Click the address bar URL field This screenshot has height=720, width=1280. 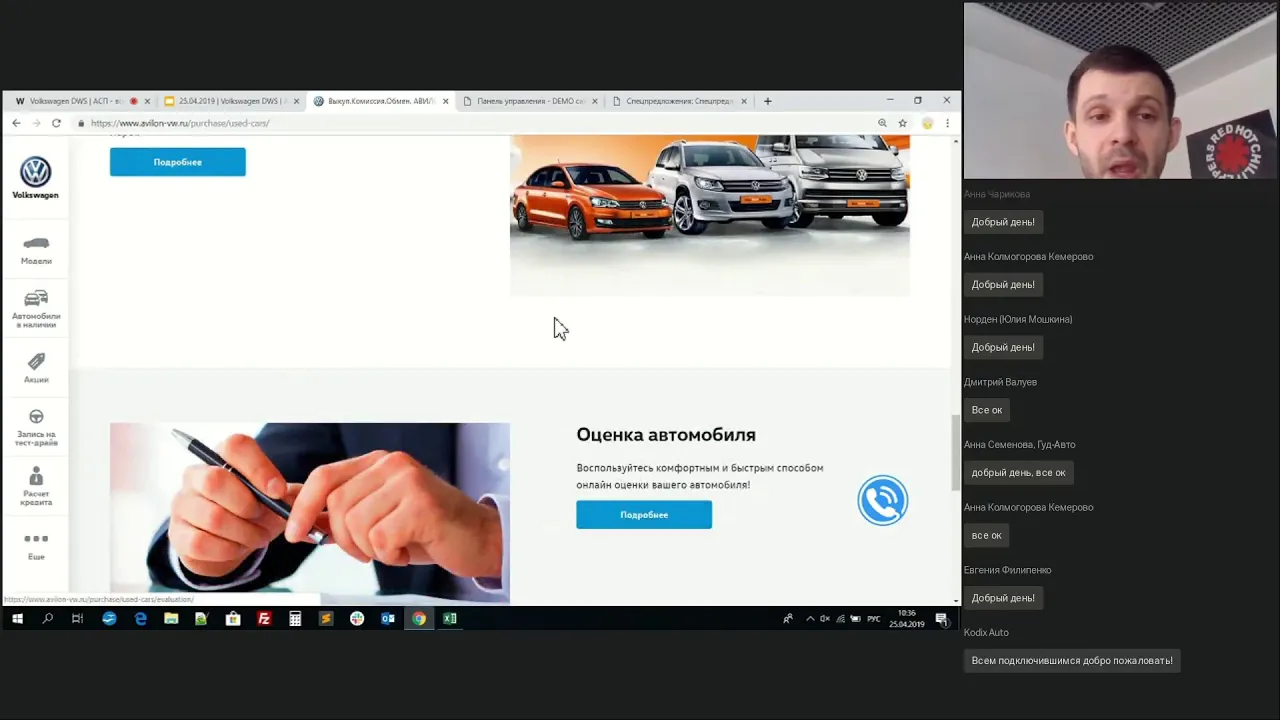click(x=480, y=123)
